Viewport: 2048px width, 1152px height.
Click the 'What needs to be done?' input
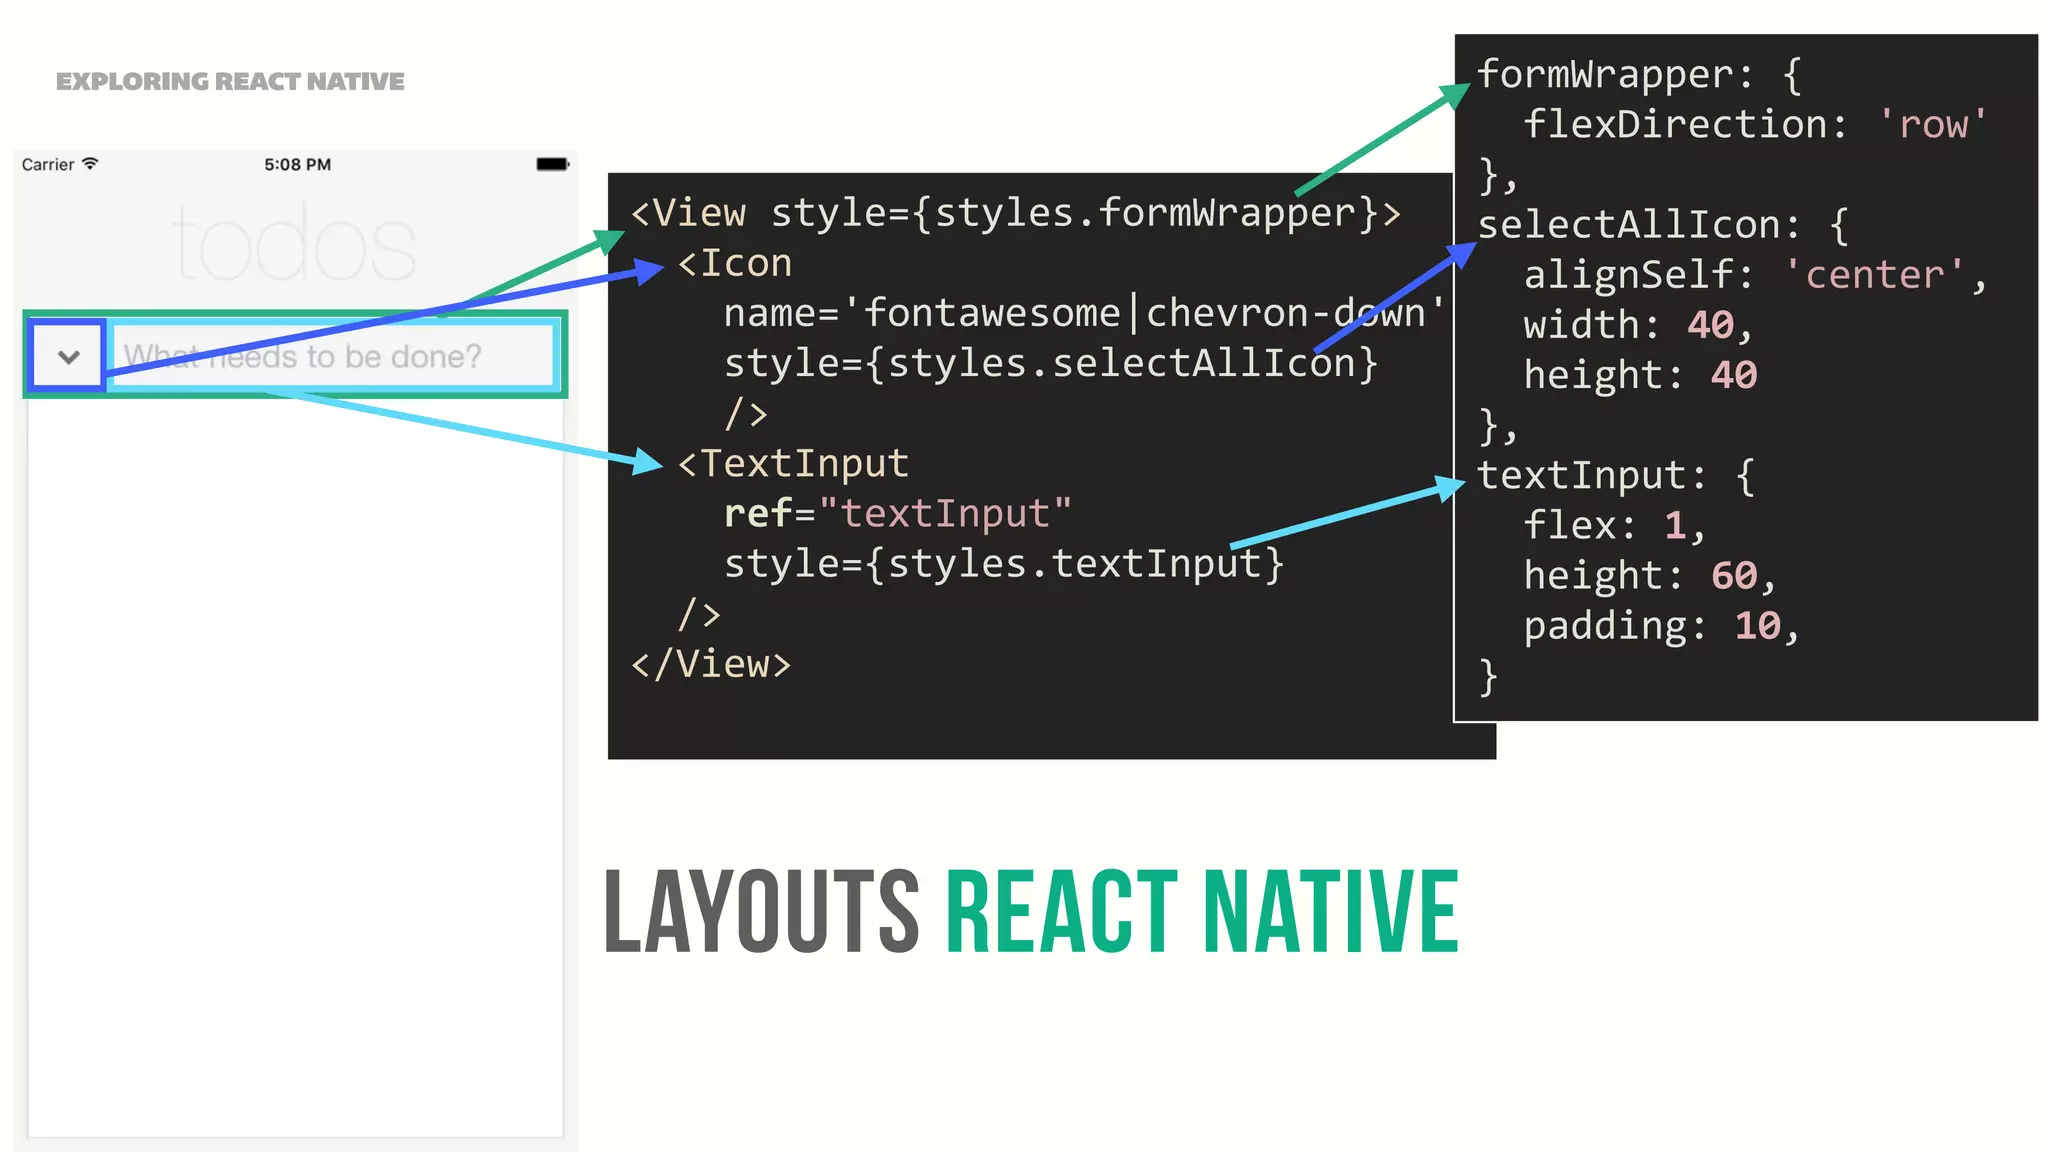(x=330, y=356)
